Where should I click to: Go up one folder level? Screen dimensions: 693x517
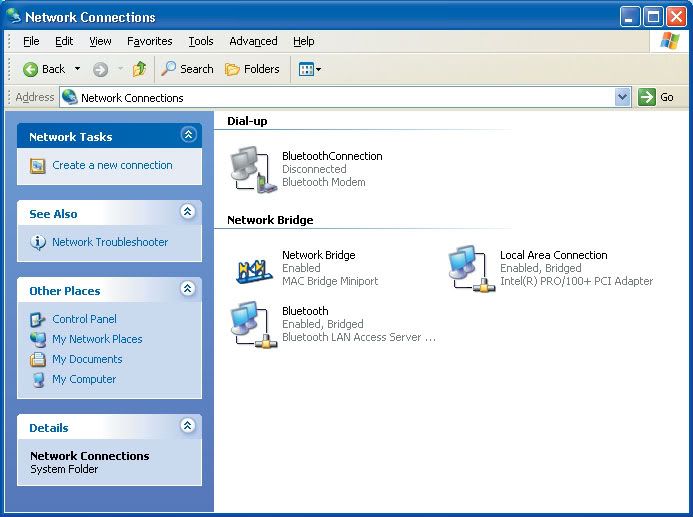coord(139,69)
